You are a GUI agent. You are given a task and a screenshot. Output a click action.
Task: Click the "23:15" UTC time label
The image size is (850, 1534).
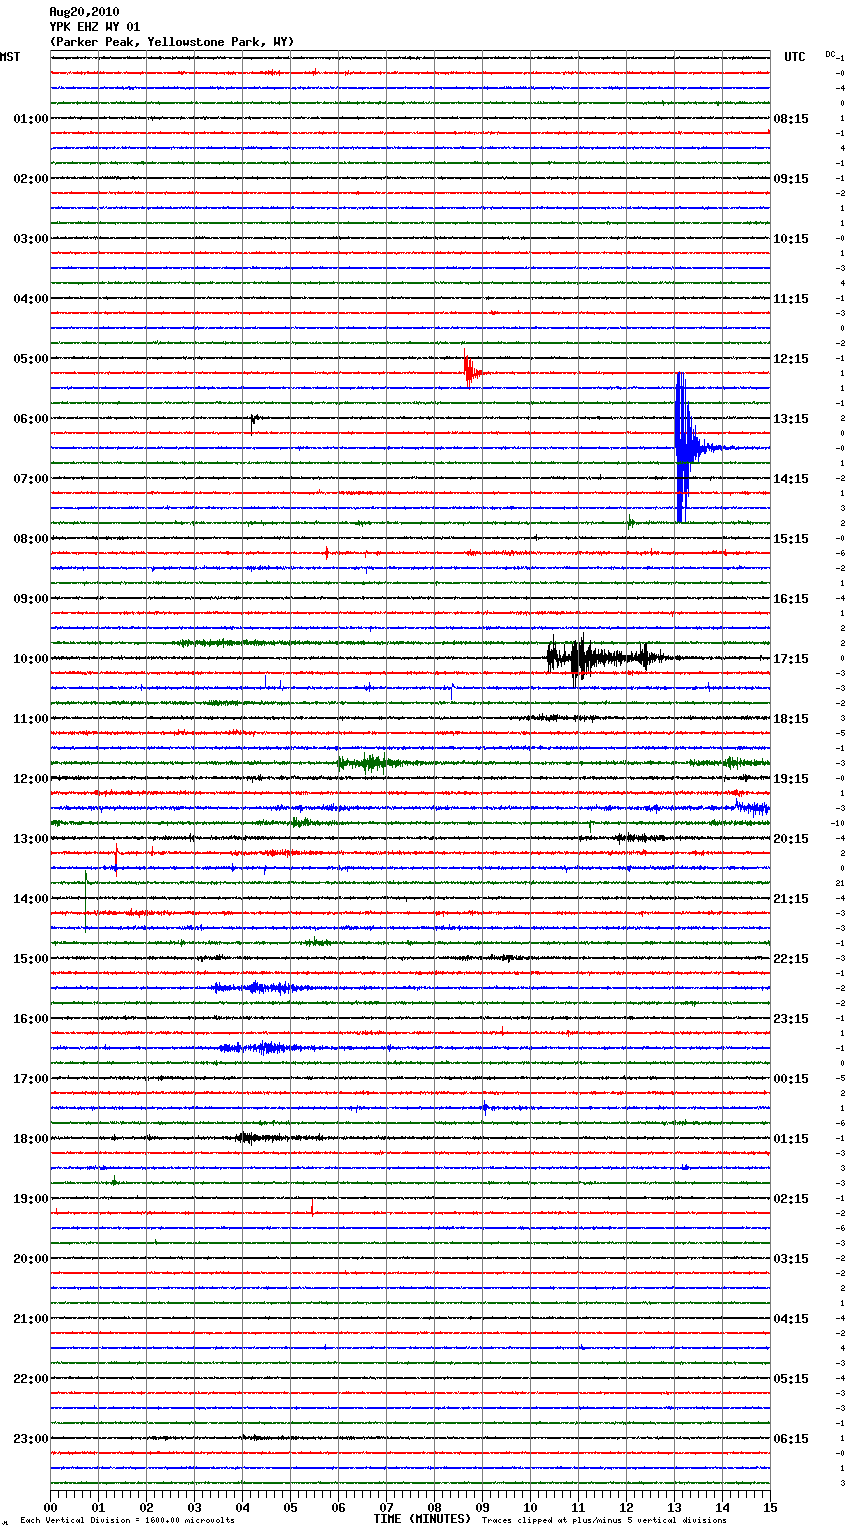click(x=791, y=1019)
